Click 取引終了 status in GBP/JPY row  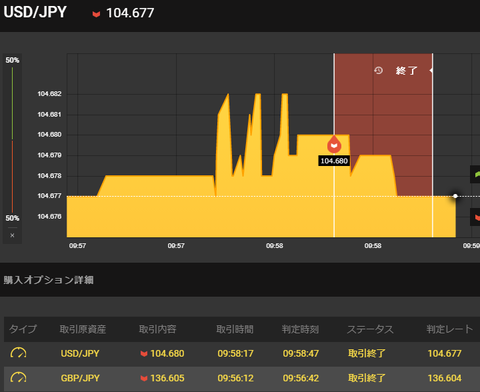367,378
